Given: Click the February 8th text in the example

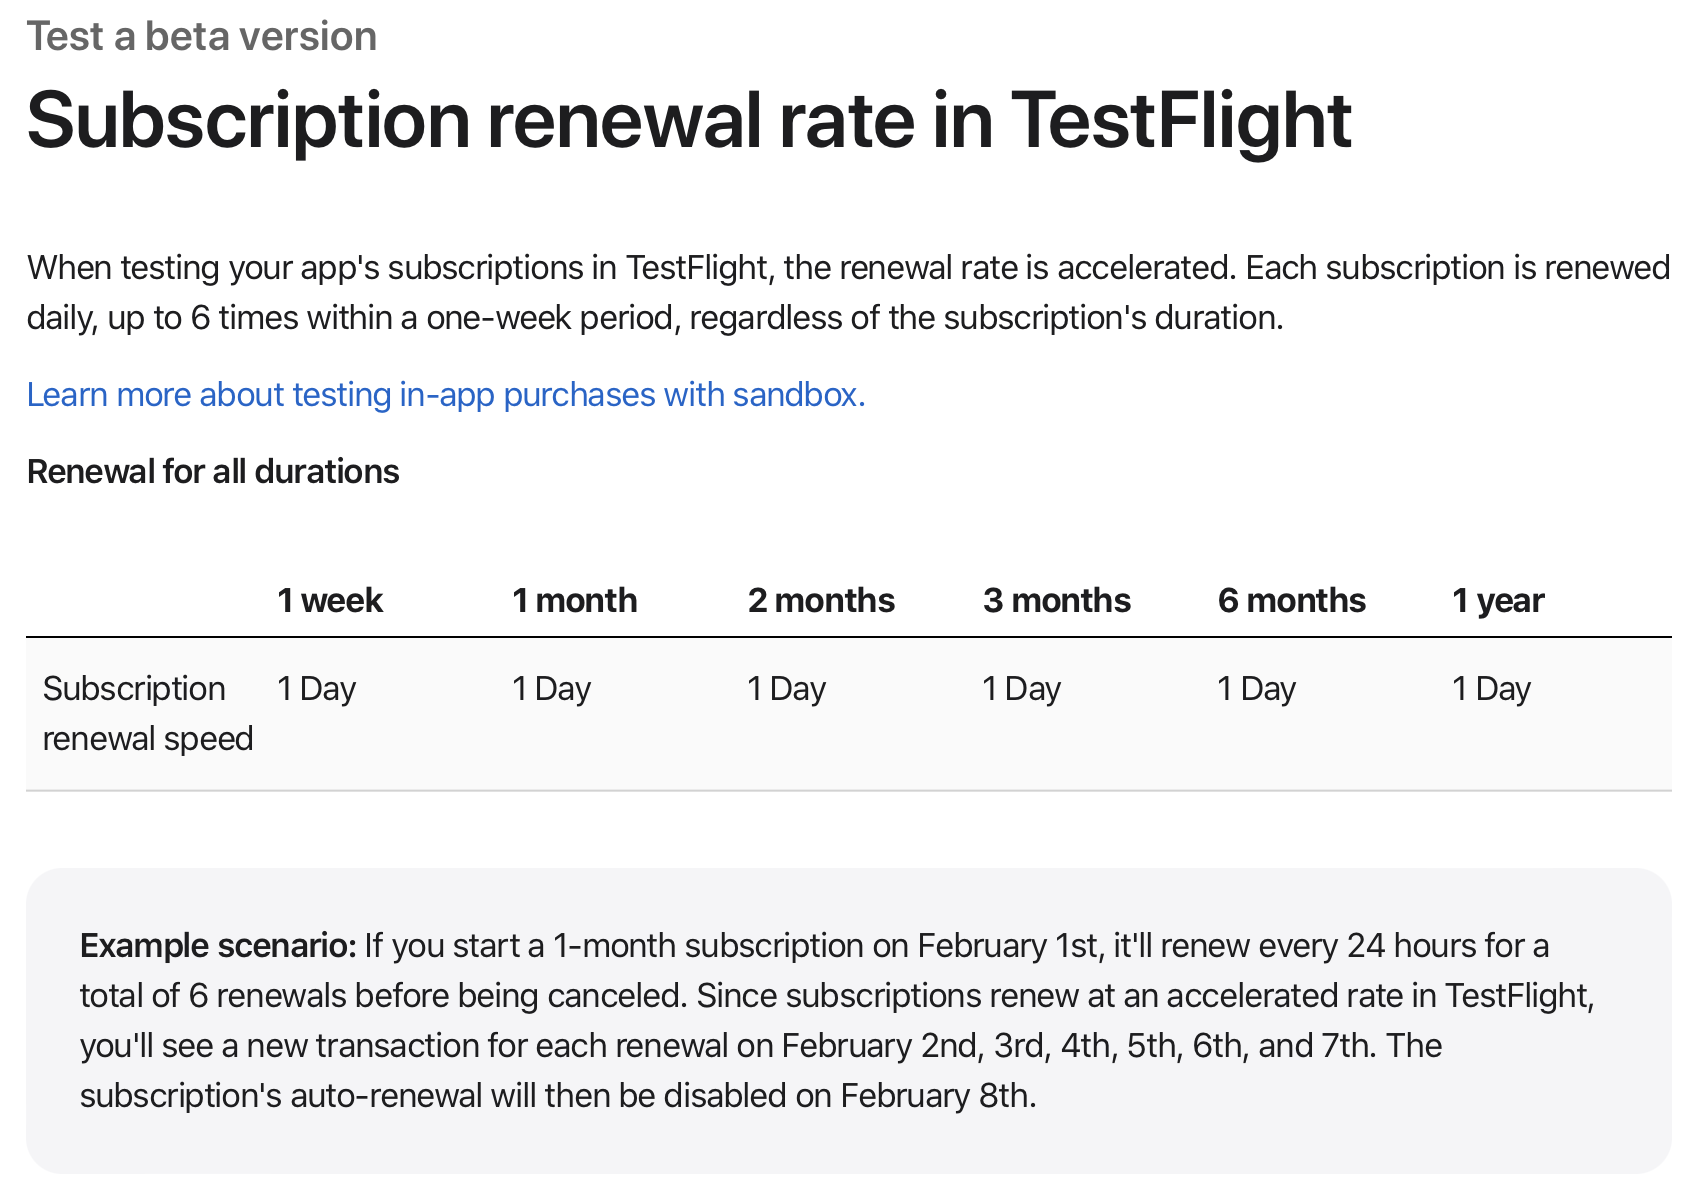Looking at the screenshot, I should point(938,1096).
